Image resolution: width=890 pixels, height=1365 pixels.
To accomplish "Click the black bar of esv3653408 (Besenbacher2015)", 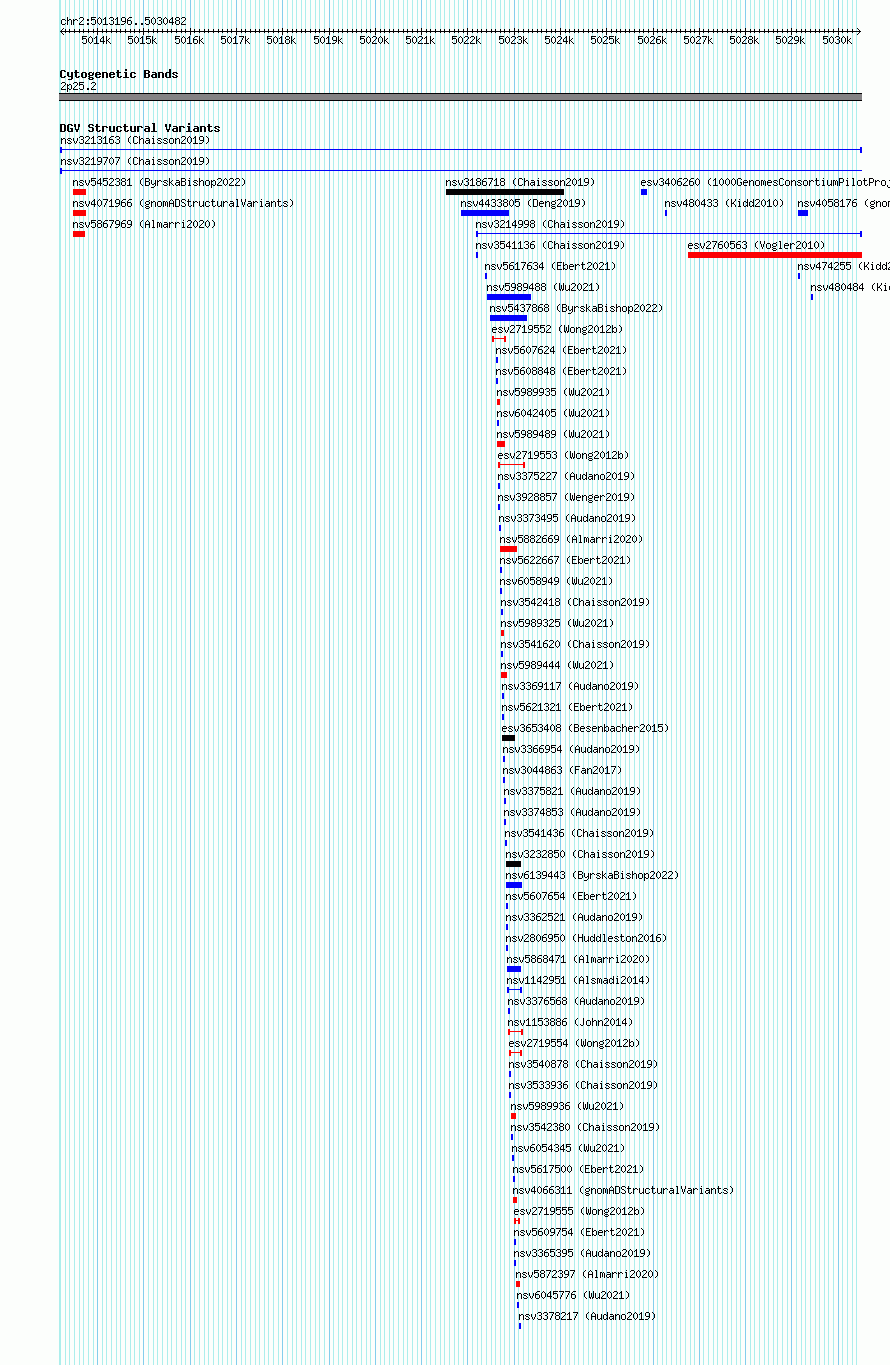I will (x=508, y=738).
